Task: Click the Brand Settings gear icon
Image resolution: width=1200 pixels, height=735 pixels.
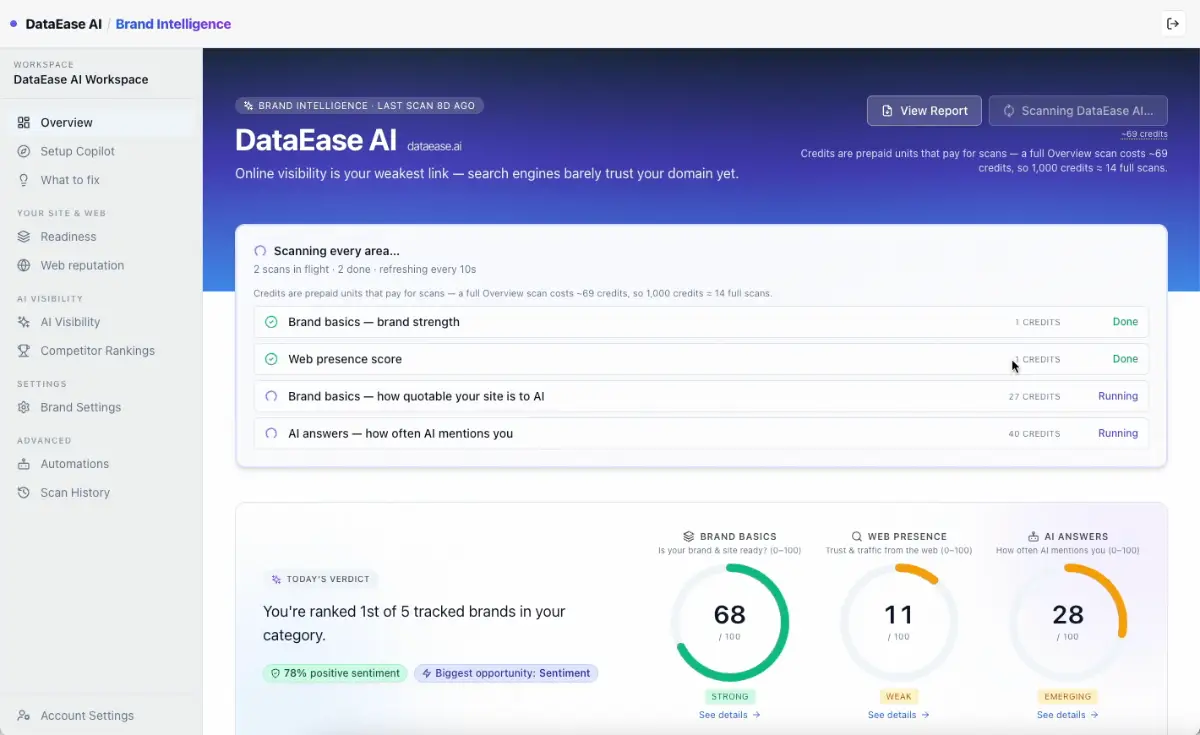Action: 24,408
